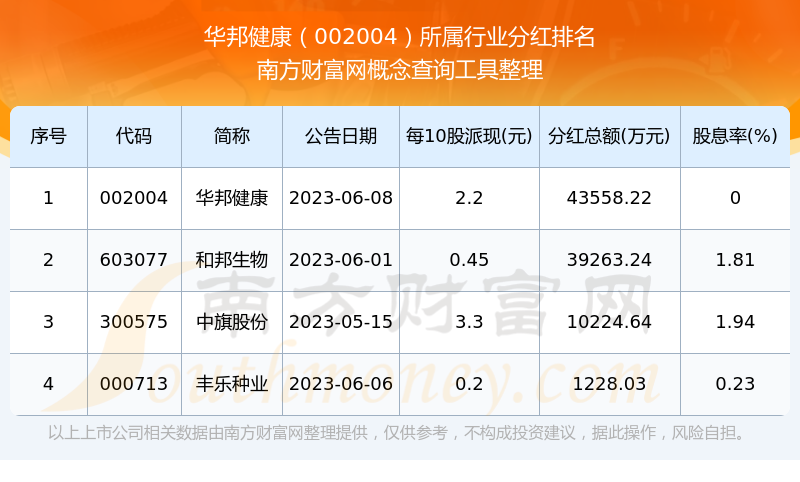
Task: Click dividend per 10 shares value 2.2
Action: click(x=469, y=198)
